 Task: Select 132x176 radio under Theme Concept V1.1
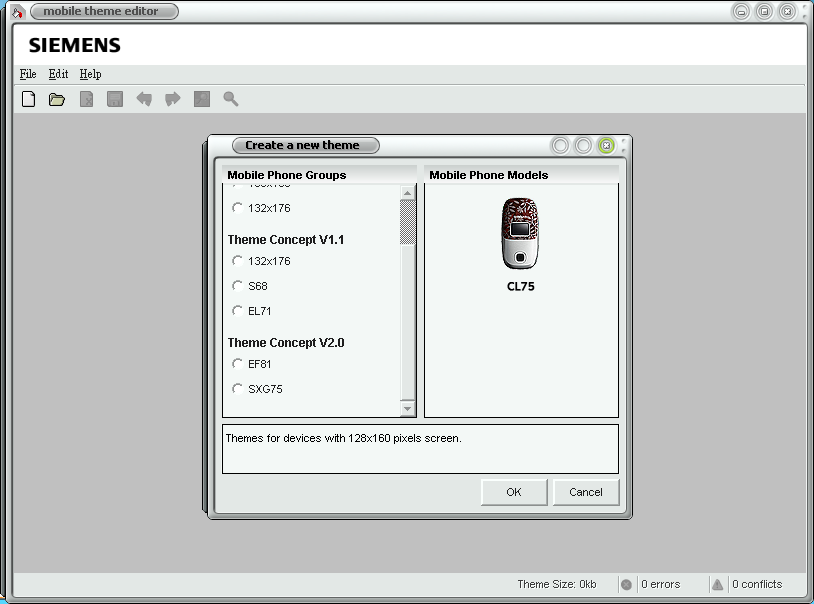[237, 261]
